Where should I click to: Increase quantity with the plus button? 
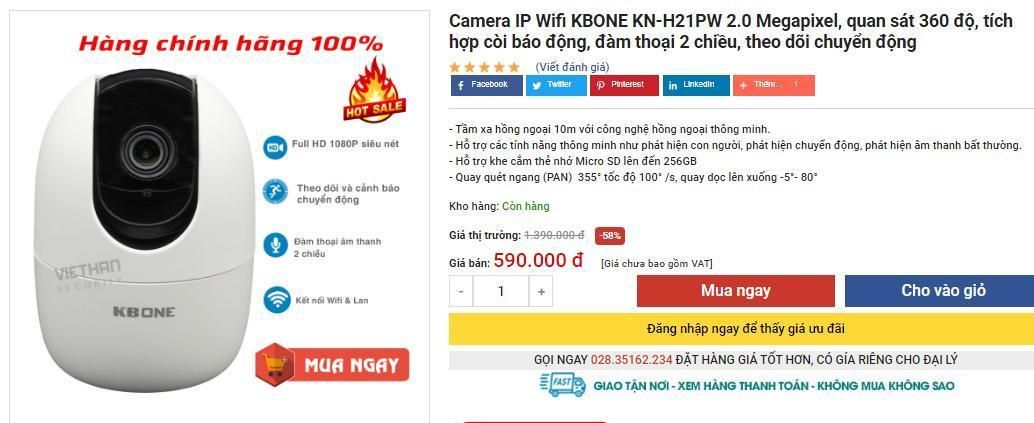pos(541,291)
